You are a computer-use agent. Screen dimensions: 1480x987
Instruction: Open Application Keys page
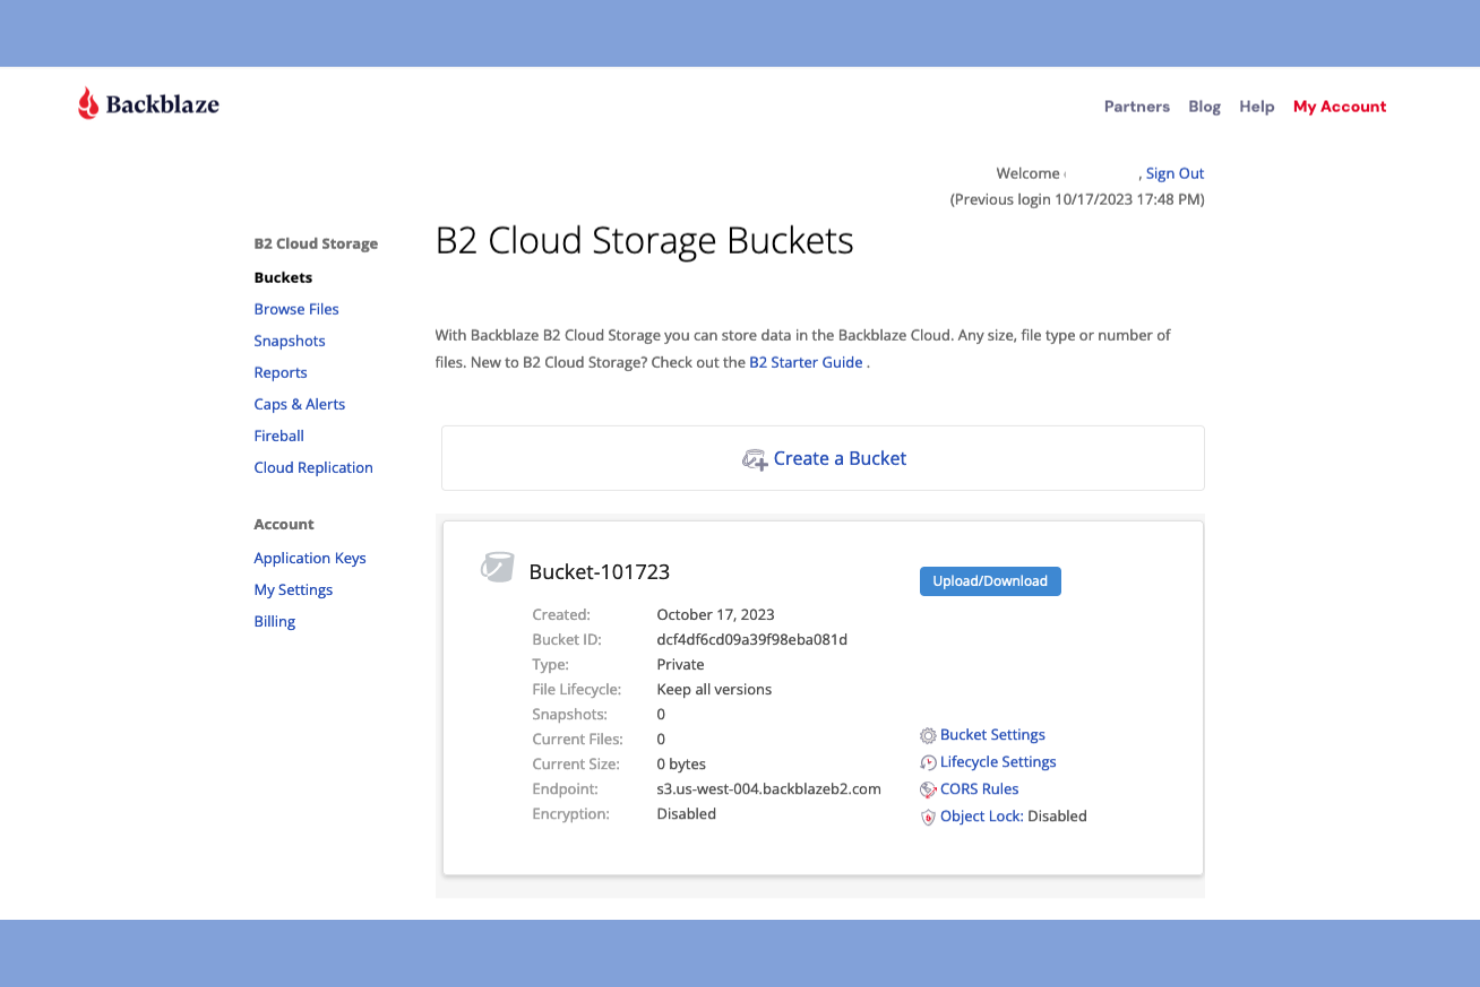pyautogui.click(x=310, y=558)
